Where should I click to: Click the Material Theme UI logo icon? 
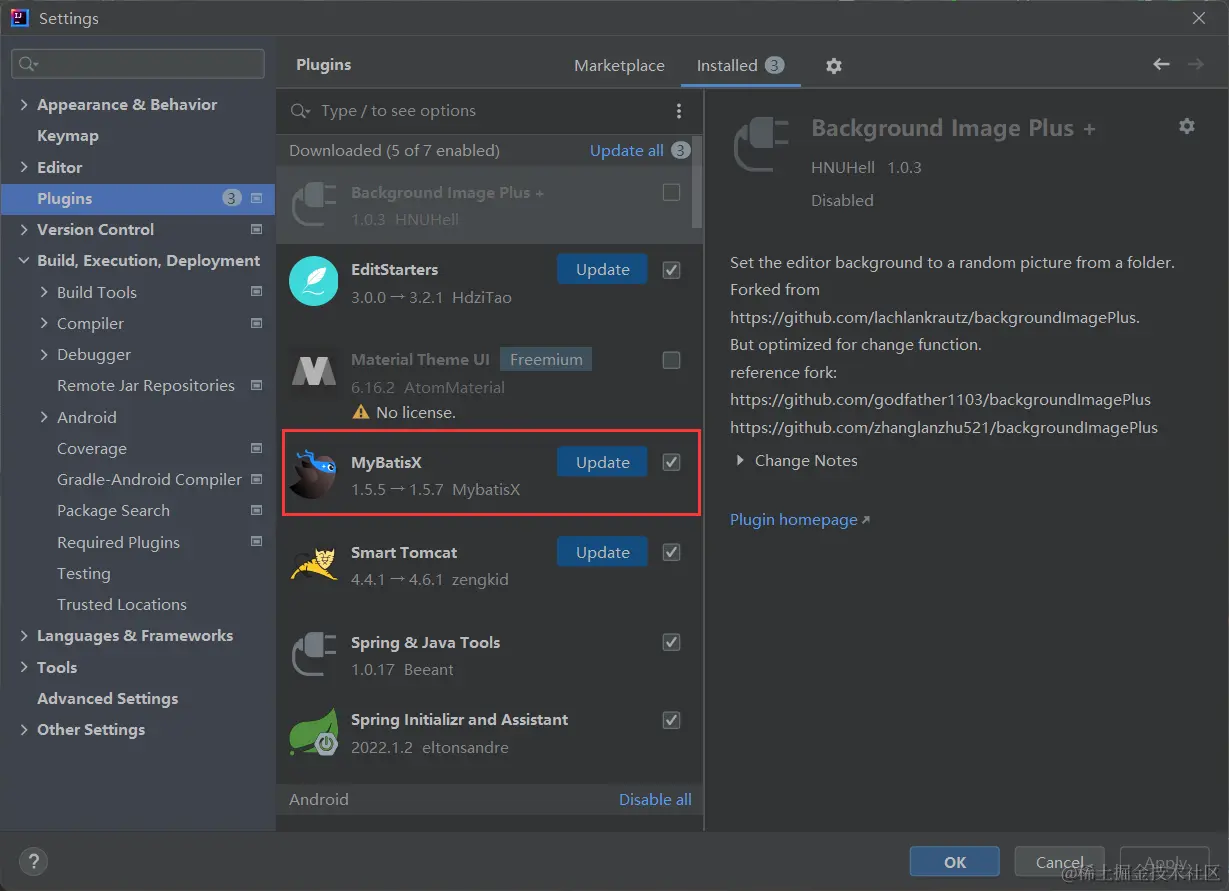coord(314,372)
